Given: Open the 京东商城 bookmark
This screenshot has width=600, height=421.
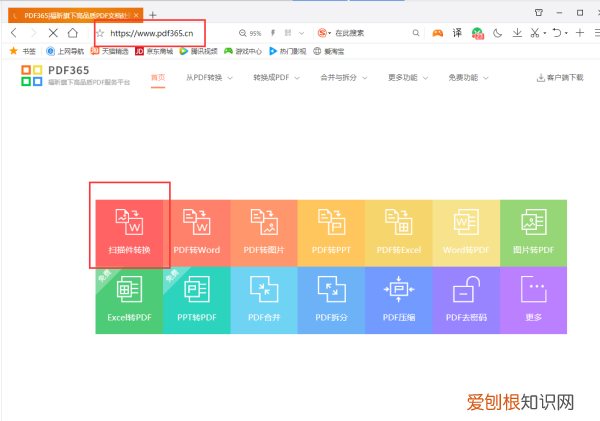Looking at the screenshot, I should [154, 51].
